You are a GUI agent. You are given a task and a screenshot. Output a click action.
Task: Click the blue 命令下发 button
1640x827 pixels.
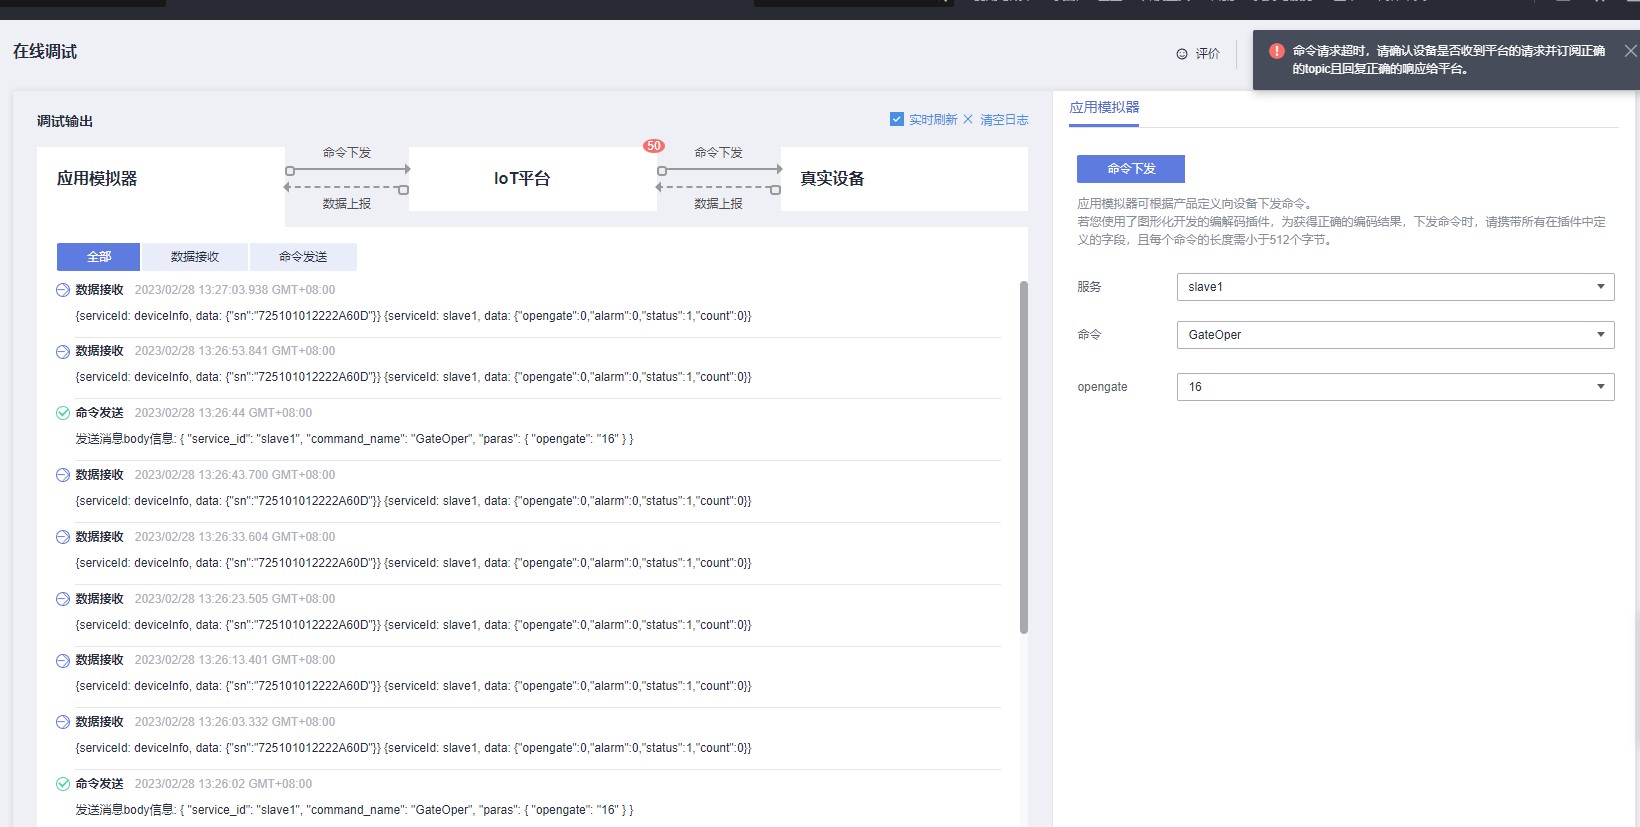click(1131, 169)
